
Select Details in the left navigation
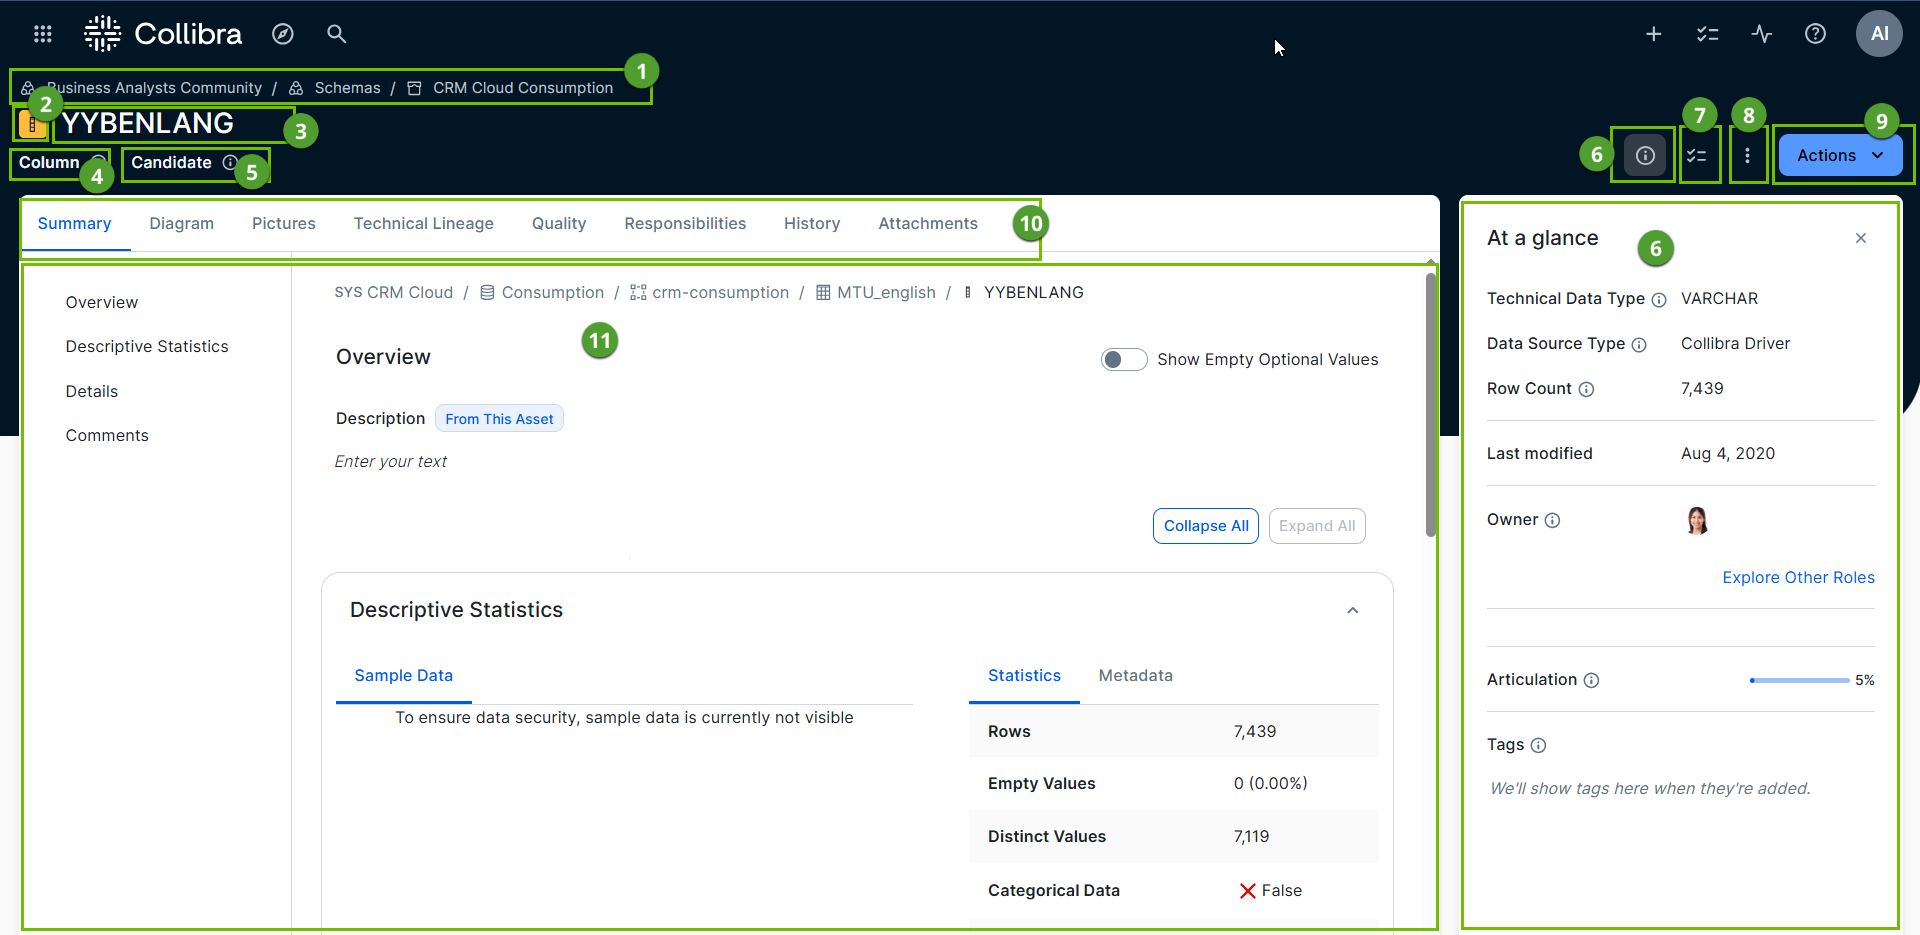coord(92,392)
